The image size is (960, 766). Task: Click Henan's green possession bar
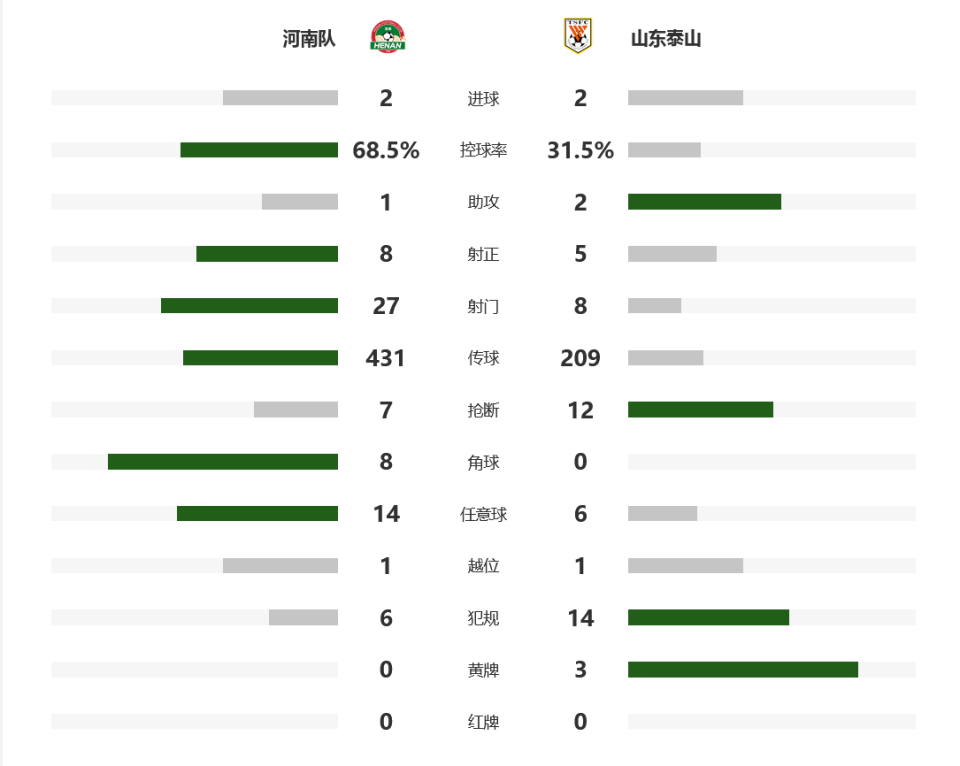pos(259,150)
